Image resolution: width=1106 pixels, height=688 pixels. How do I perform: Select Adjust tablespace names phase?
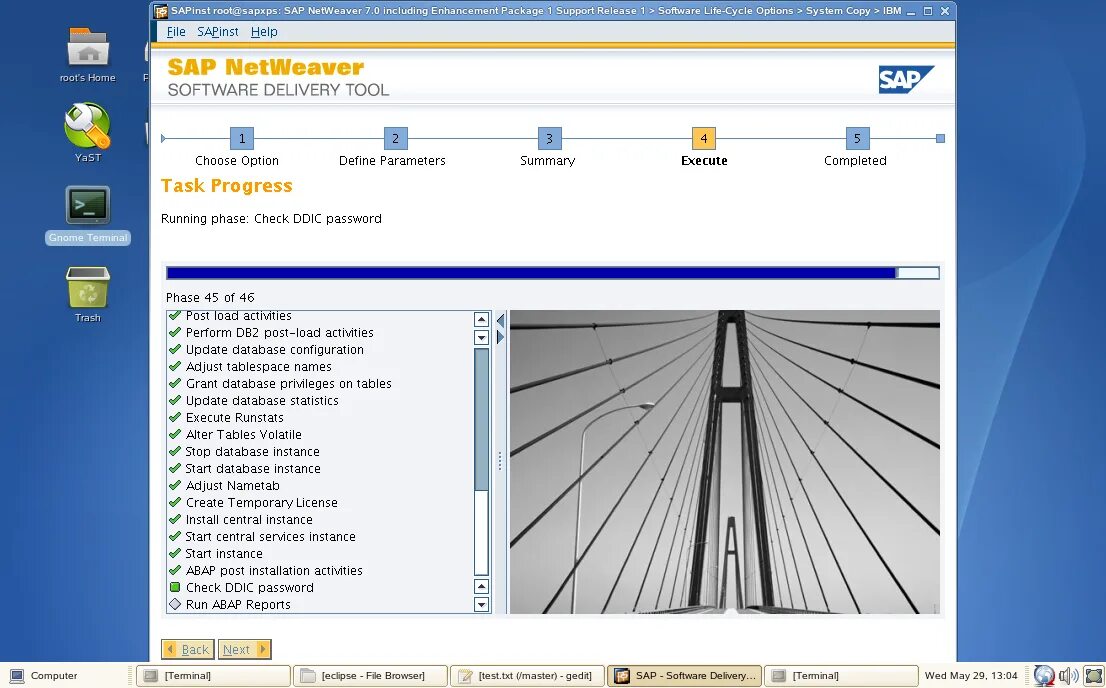coord(258,366)
